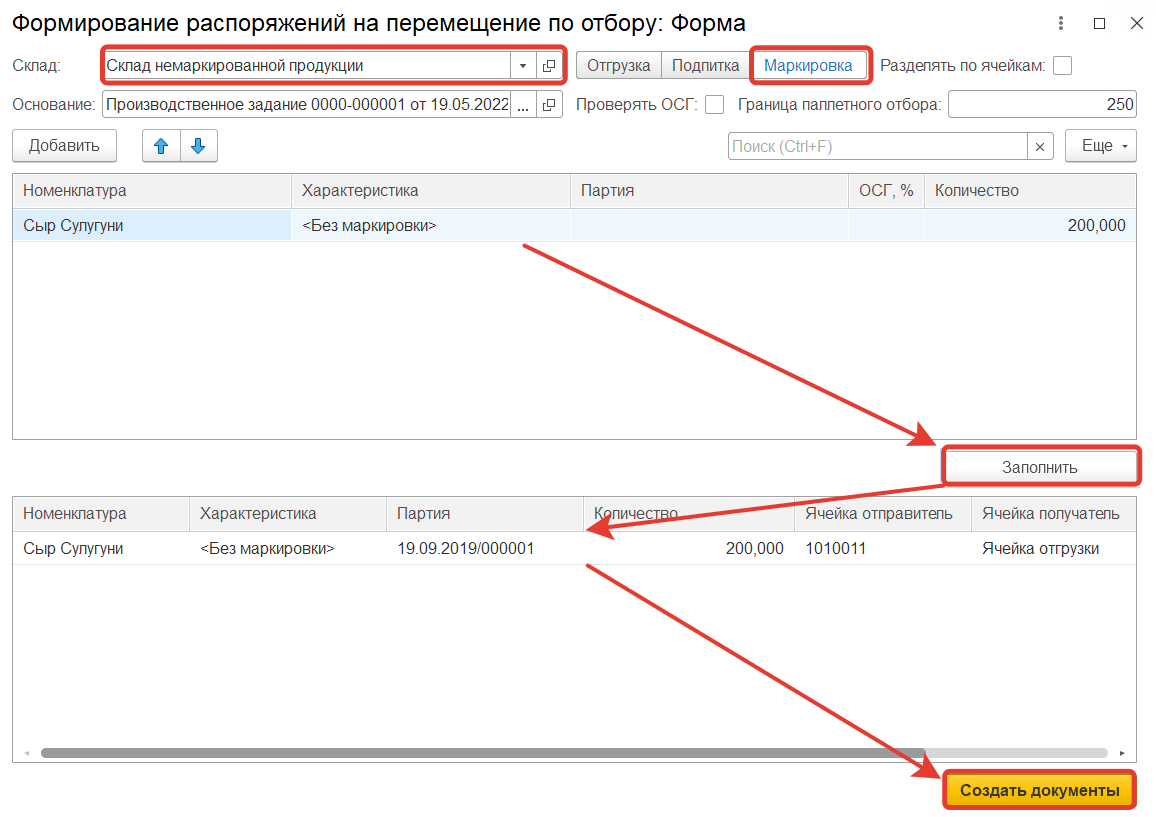Click the ellipsis select button in Основание
Image resolution: width=1156 pixels, height=817 pixels.
click(523, 104)
